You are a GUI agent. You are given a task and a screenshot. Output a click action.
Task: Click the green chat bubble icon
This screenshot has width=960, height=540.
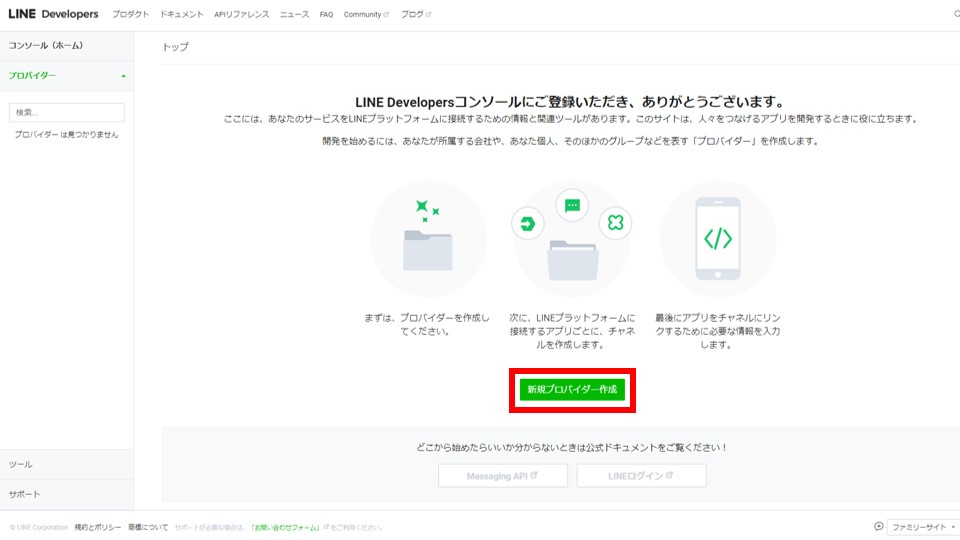pyautogui.click(x=572, y=205)
